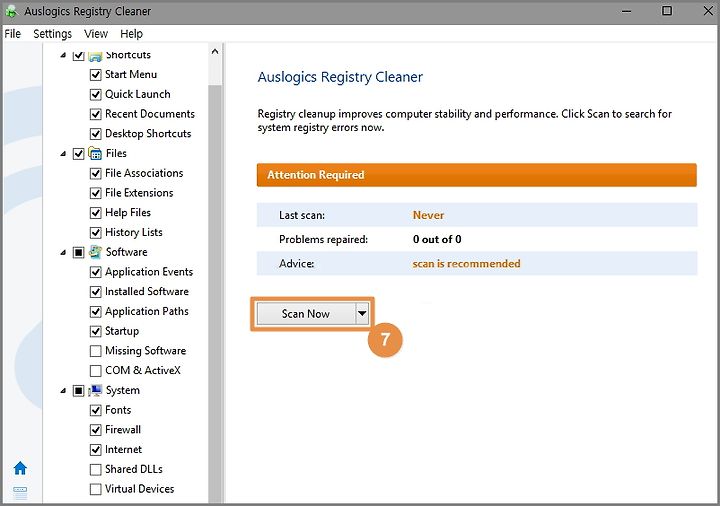
Task: Toggle the System category tri-state checkbox
Action: click(x=79, y=390)
